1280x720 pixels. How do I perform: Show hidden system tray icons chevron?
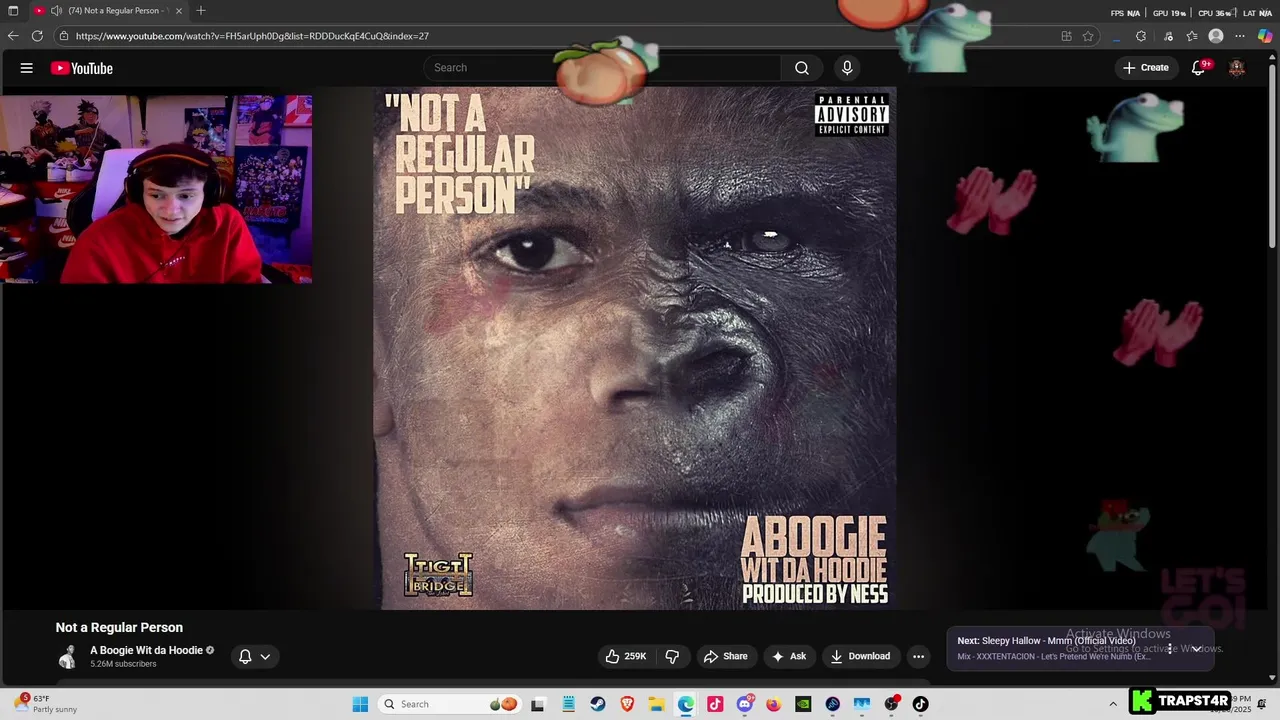(x=1113, y=704)
